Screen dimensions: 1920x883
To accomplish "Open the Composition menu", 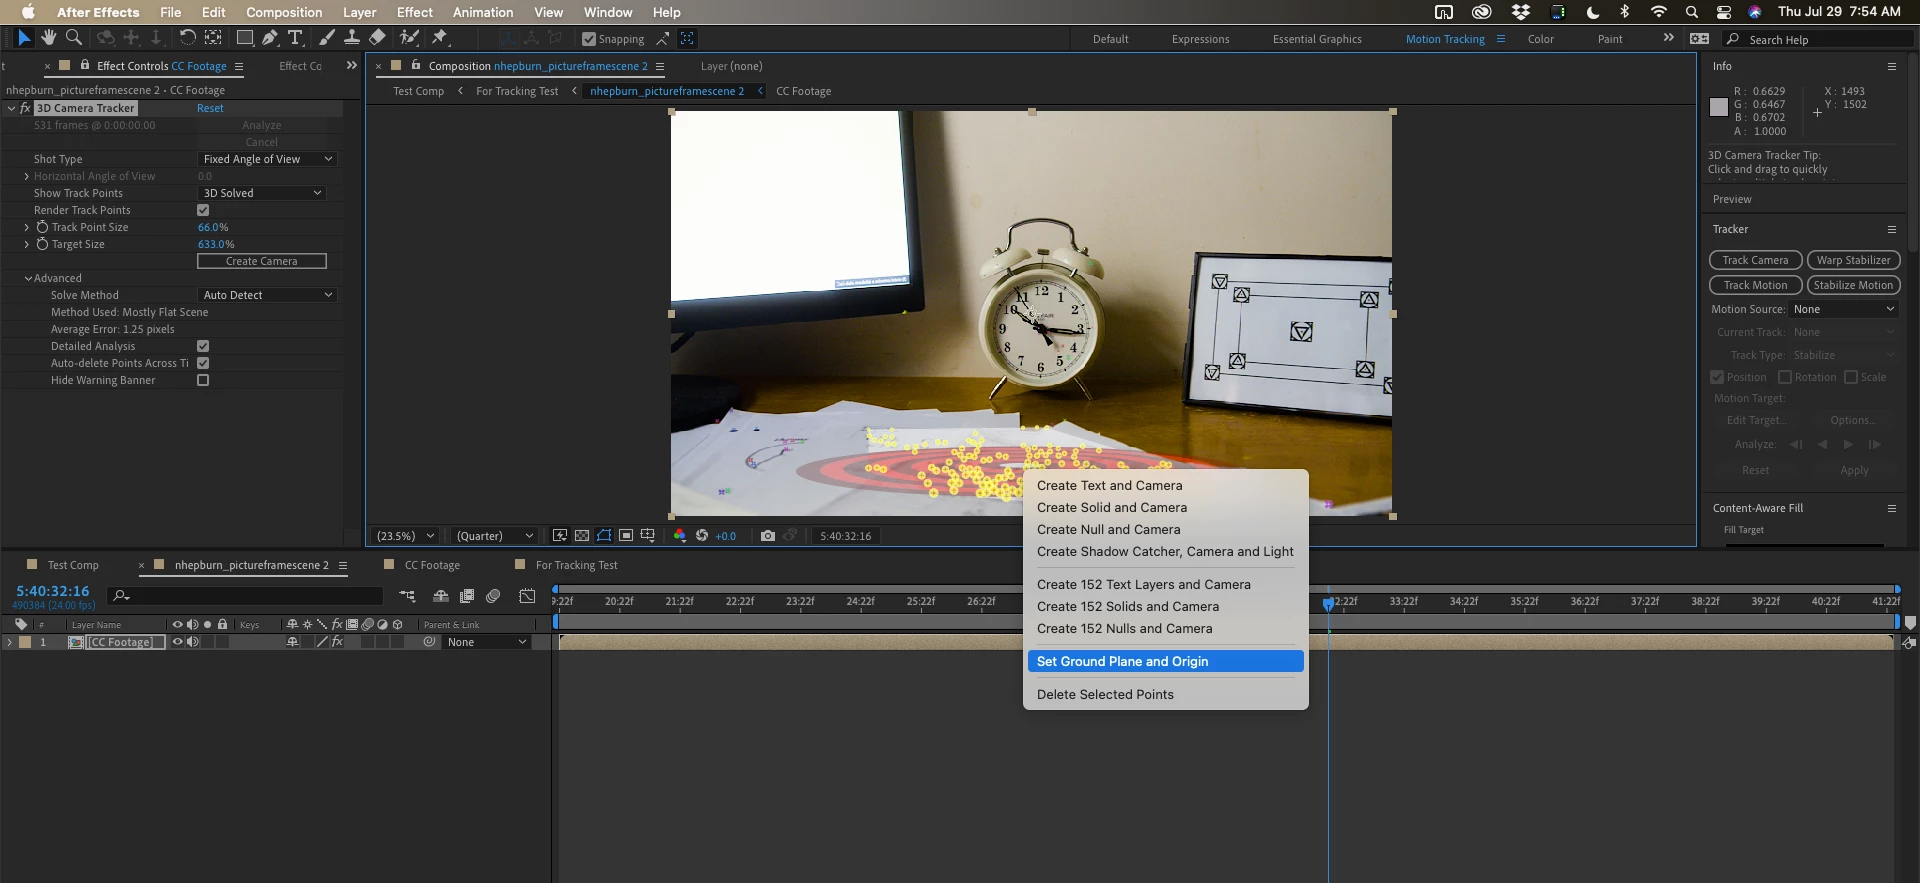I will click(284, 12).
